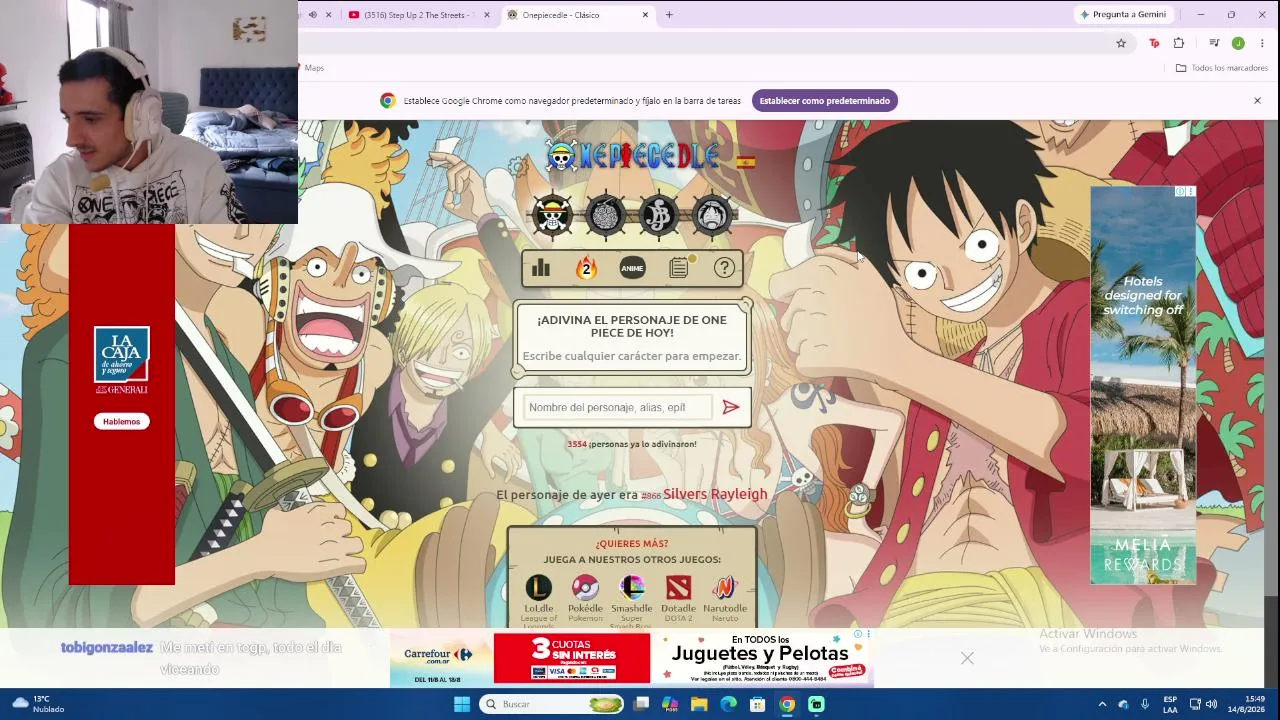Viewport: 1280px width, 720px height.
Task: Open the Chrome three-dot menu
Action: click(x=1262, y=43)
